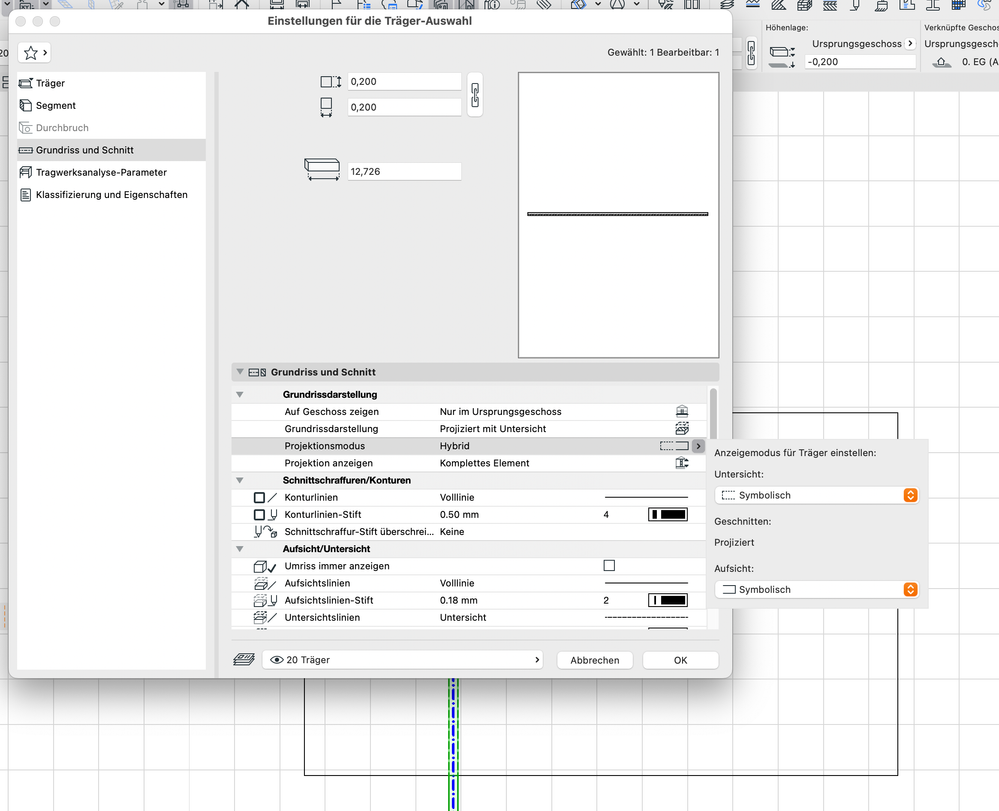Click the Aufsichtslinien solid line type sample
The height and width of the screenshot is (811, 999).
646,583
